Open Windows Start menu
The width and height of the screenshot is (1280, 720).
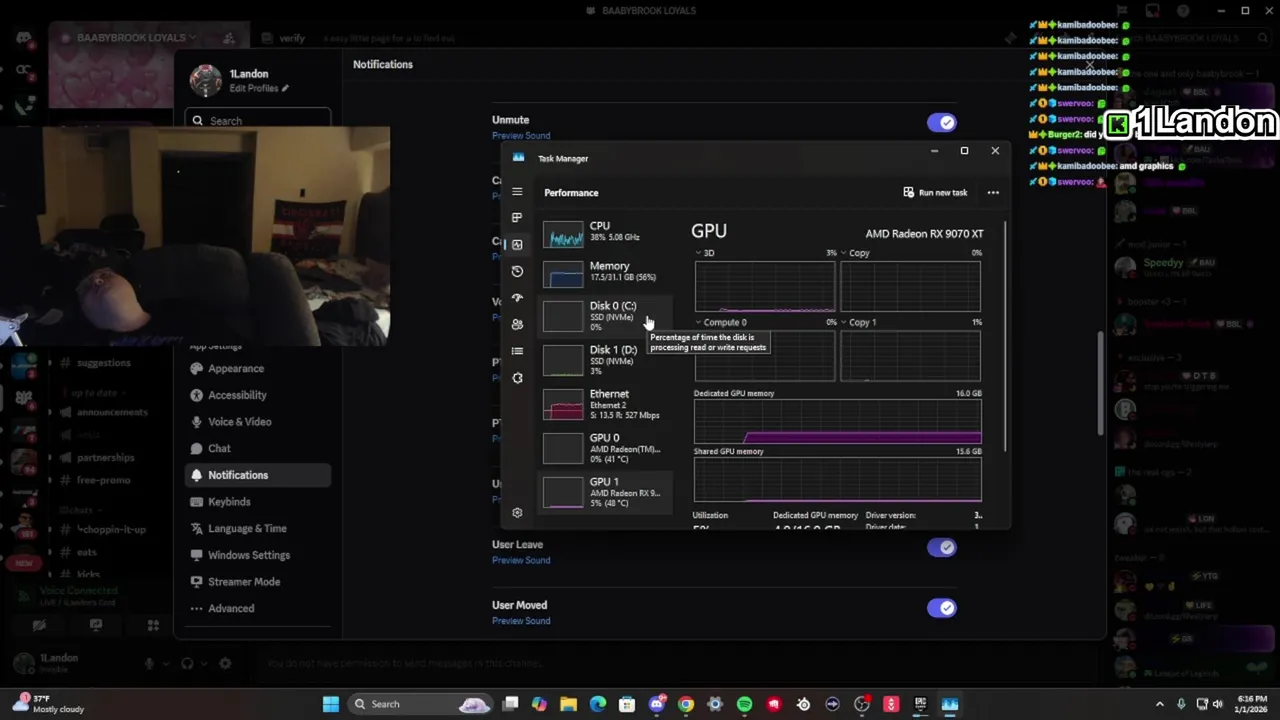click(x=330, y=704)
